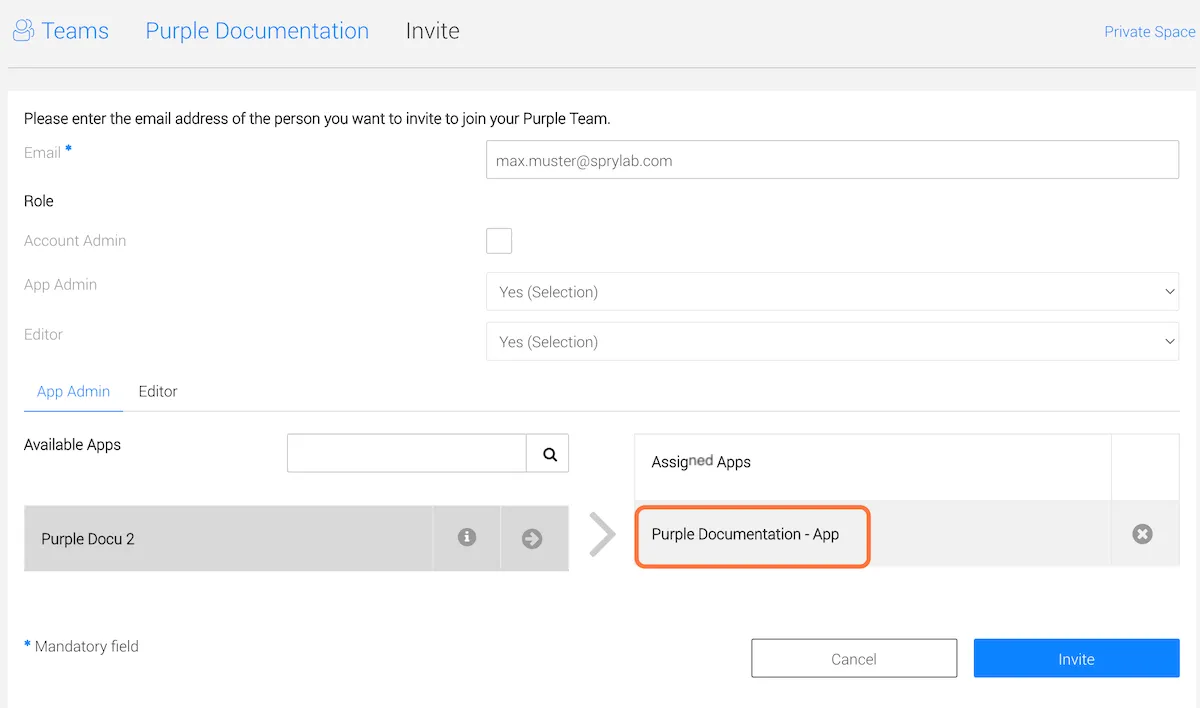Select the App Admin tab
Screen dimensions: 1200x708
coord(73,391)
